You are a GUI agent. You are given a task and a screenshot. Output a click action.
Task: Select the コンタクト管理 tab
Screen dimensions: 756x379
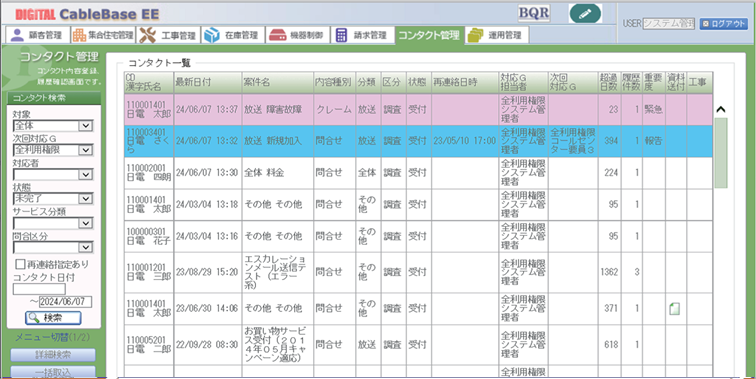tap(430, 35)
